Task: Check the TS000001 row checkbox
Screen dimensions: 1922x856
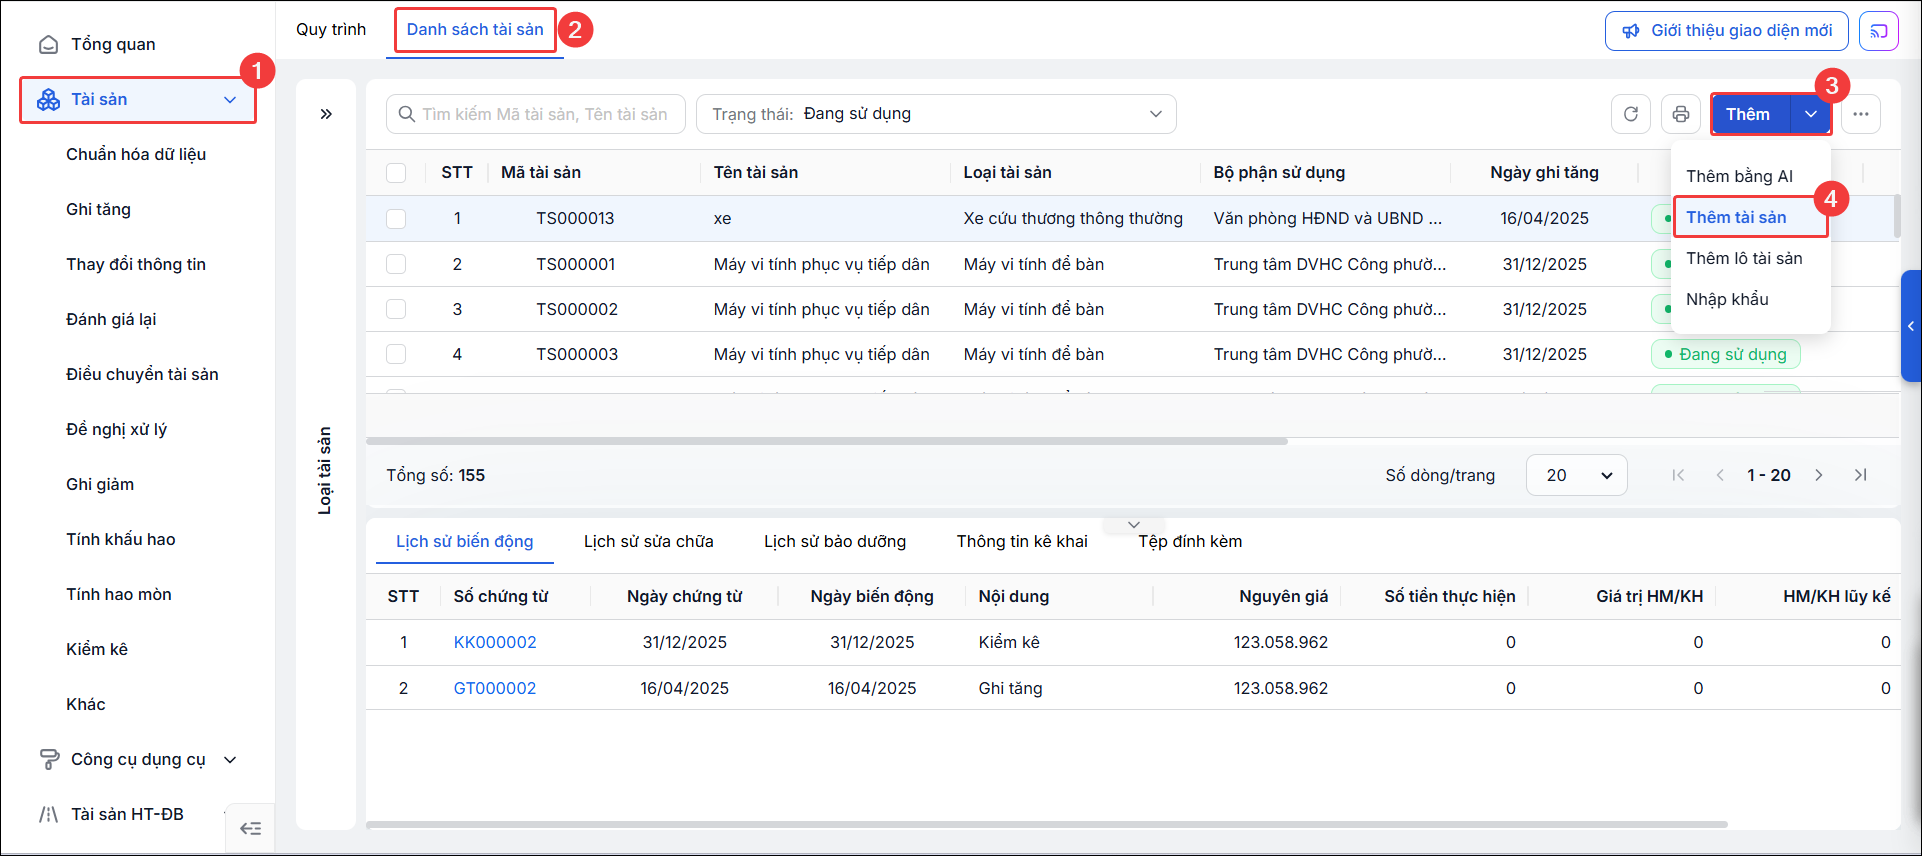Action: point(396,264)
